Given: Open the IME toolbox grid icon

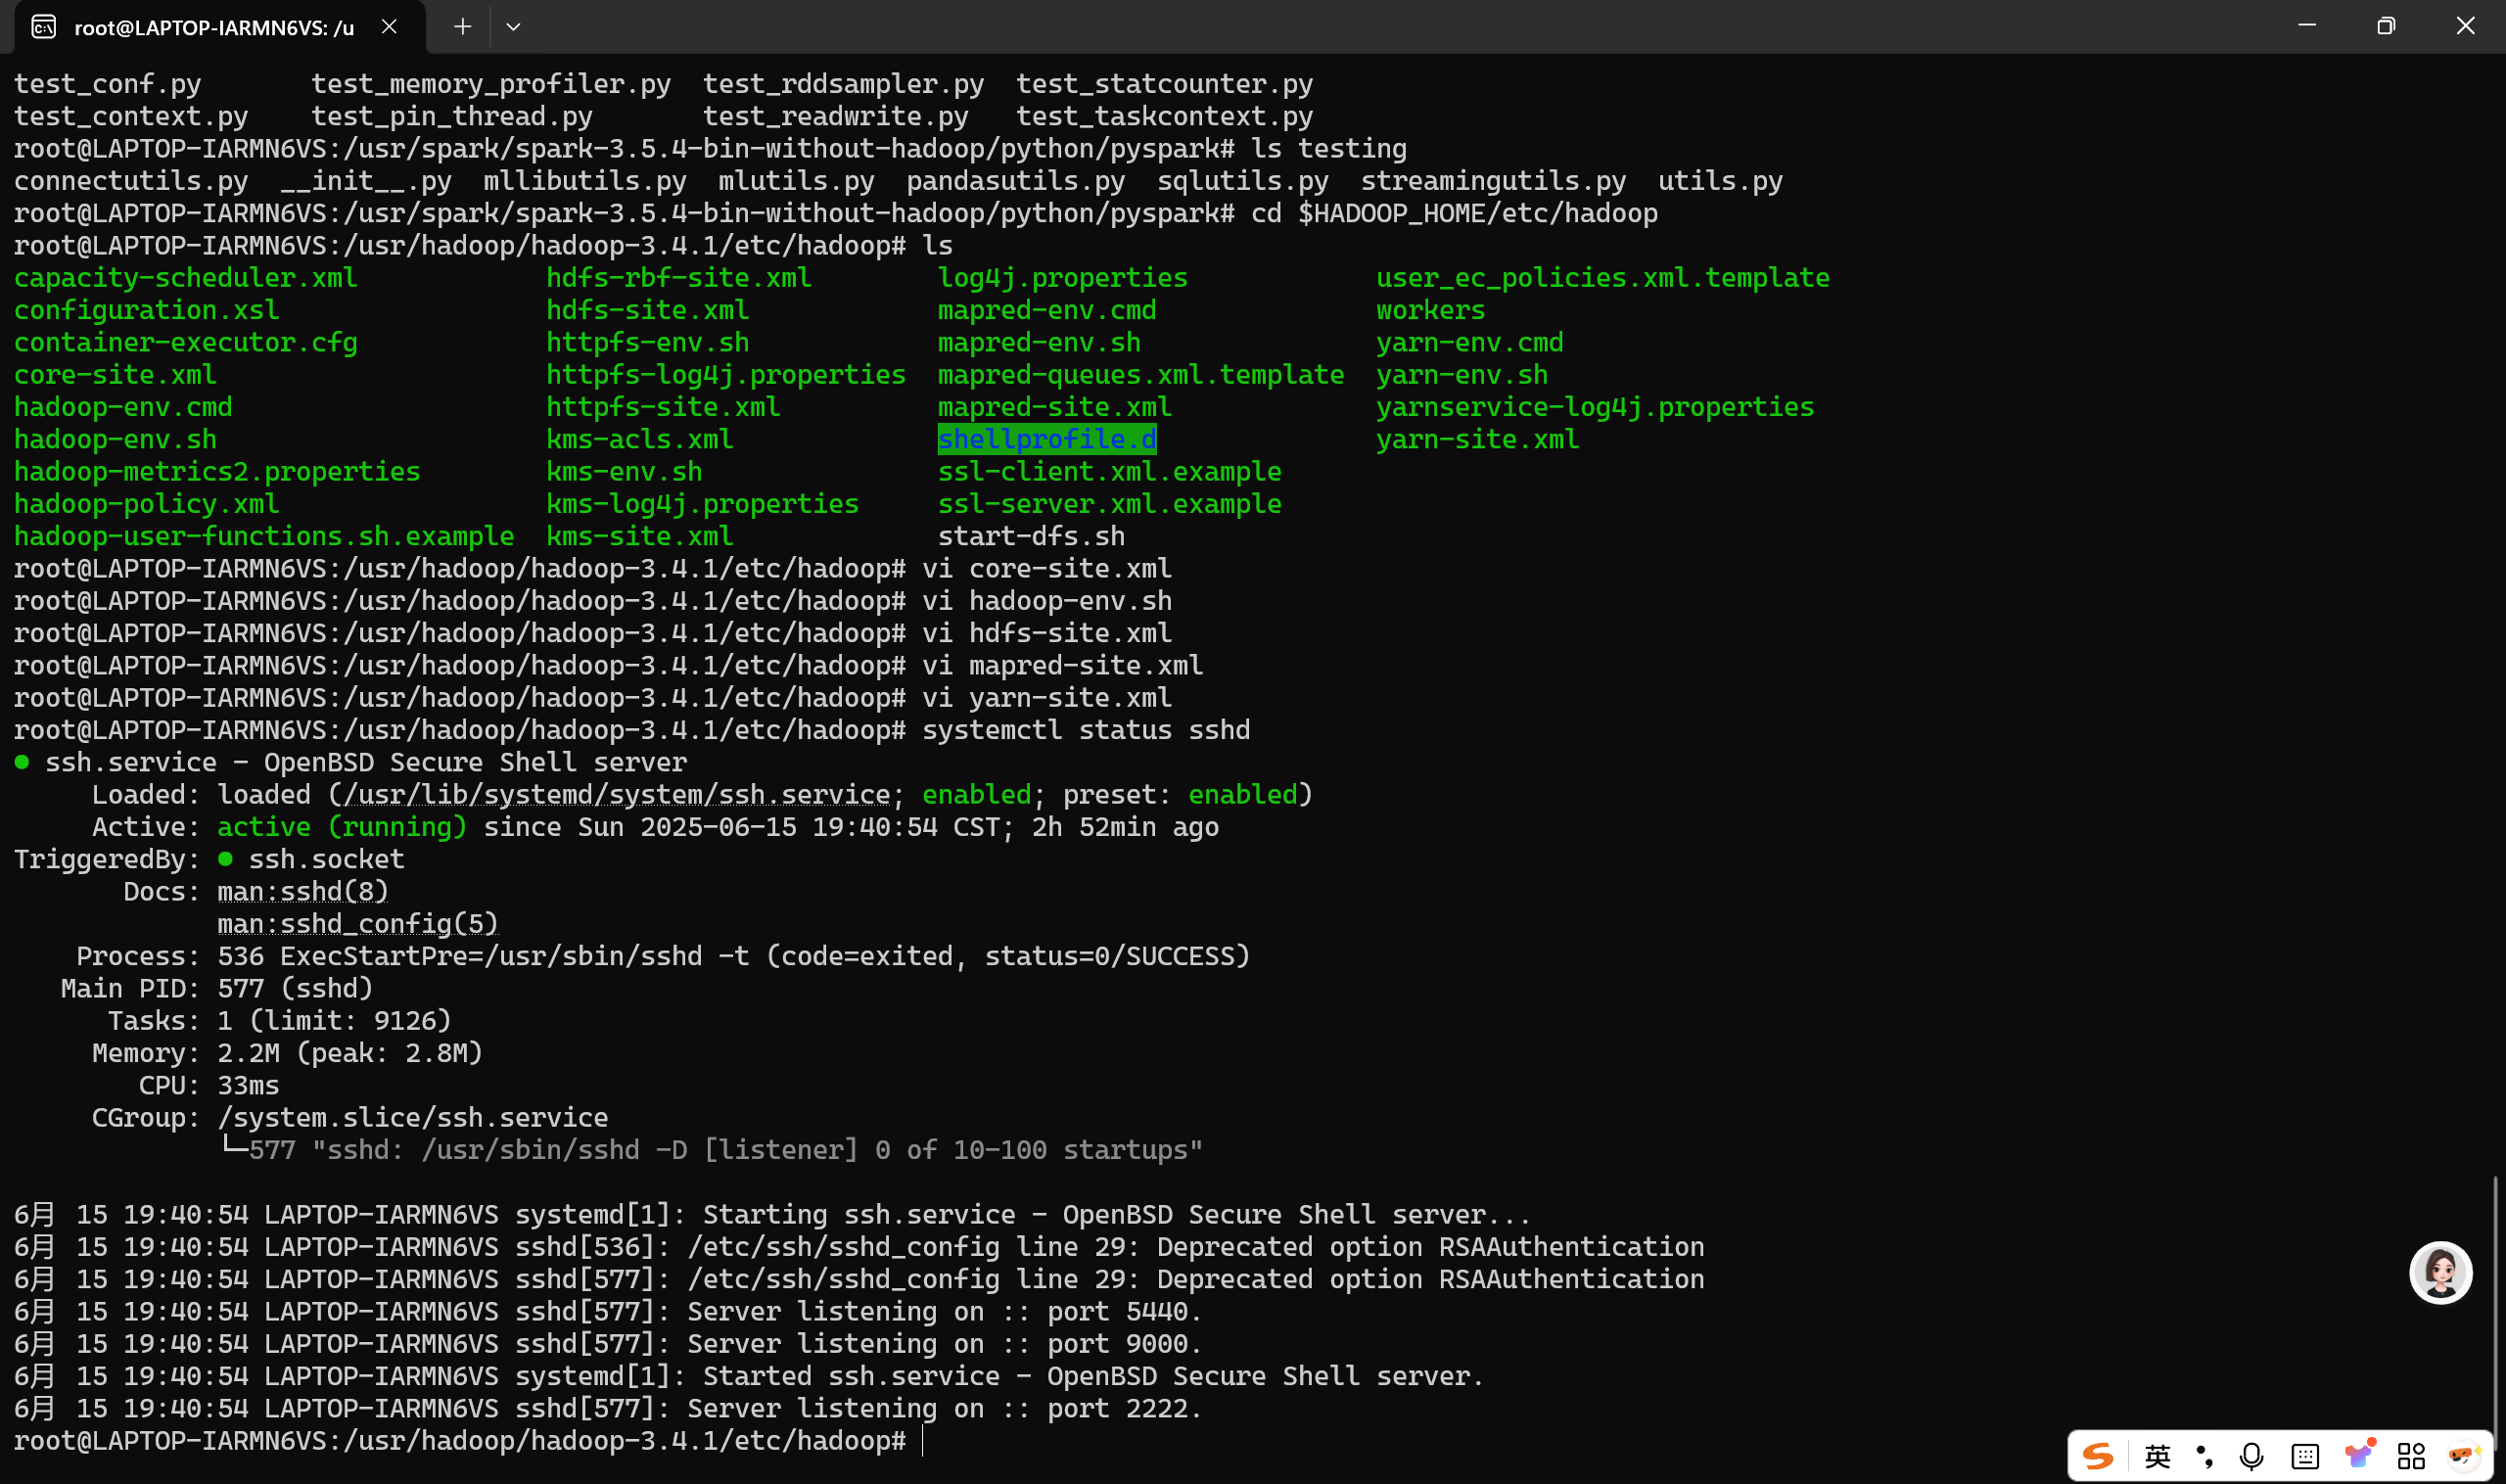Looking at the screenshot, I should click(2411, 1456).
